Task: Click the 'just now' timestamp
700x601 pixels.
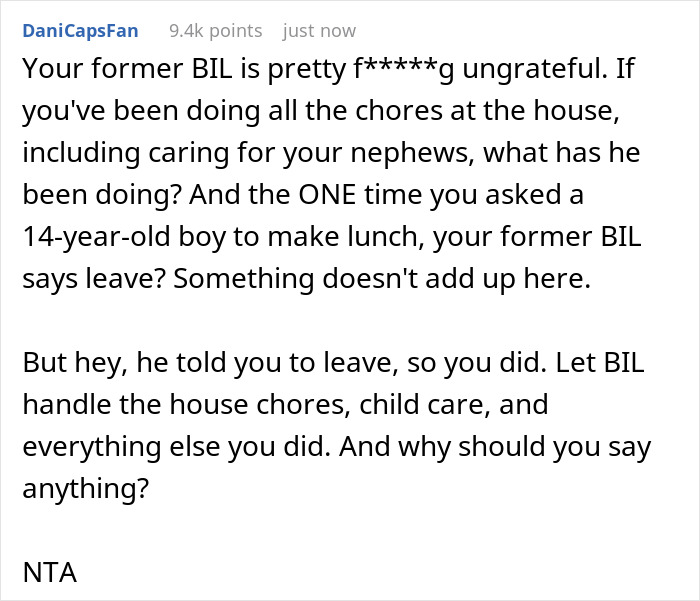Action: [x=319, y=31]
